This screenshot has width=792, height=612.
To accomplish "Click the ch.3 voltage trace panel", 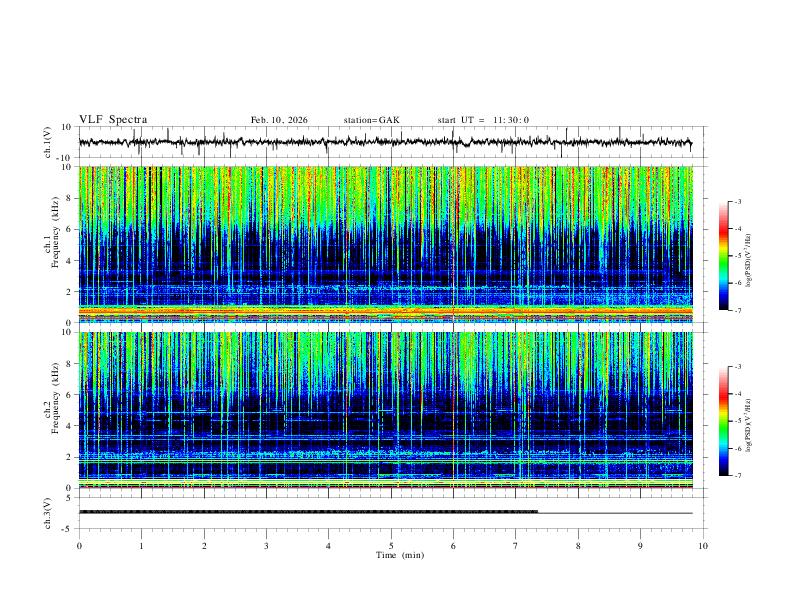I will coord(392,513).
